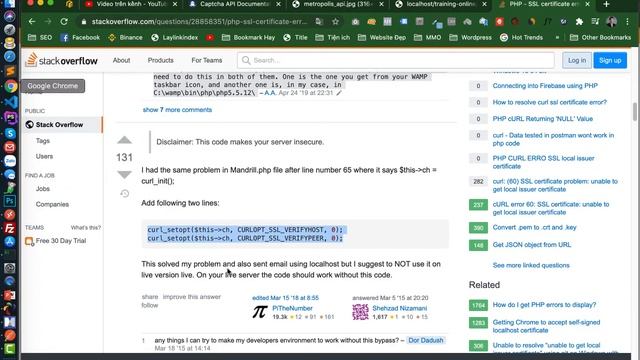Click the YouTube bookmark icon
This screenshot has height=360, width=640.
[210, 38]
